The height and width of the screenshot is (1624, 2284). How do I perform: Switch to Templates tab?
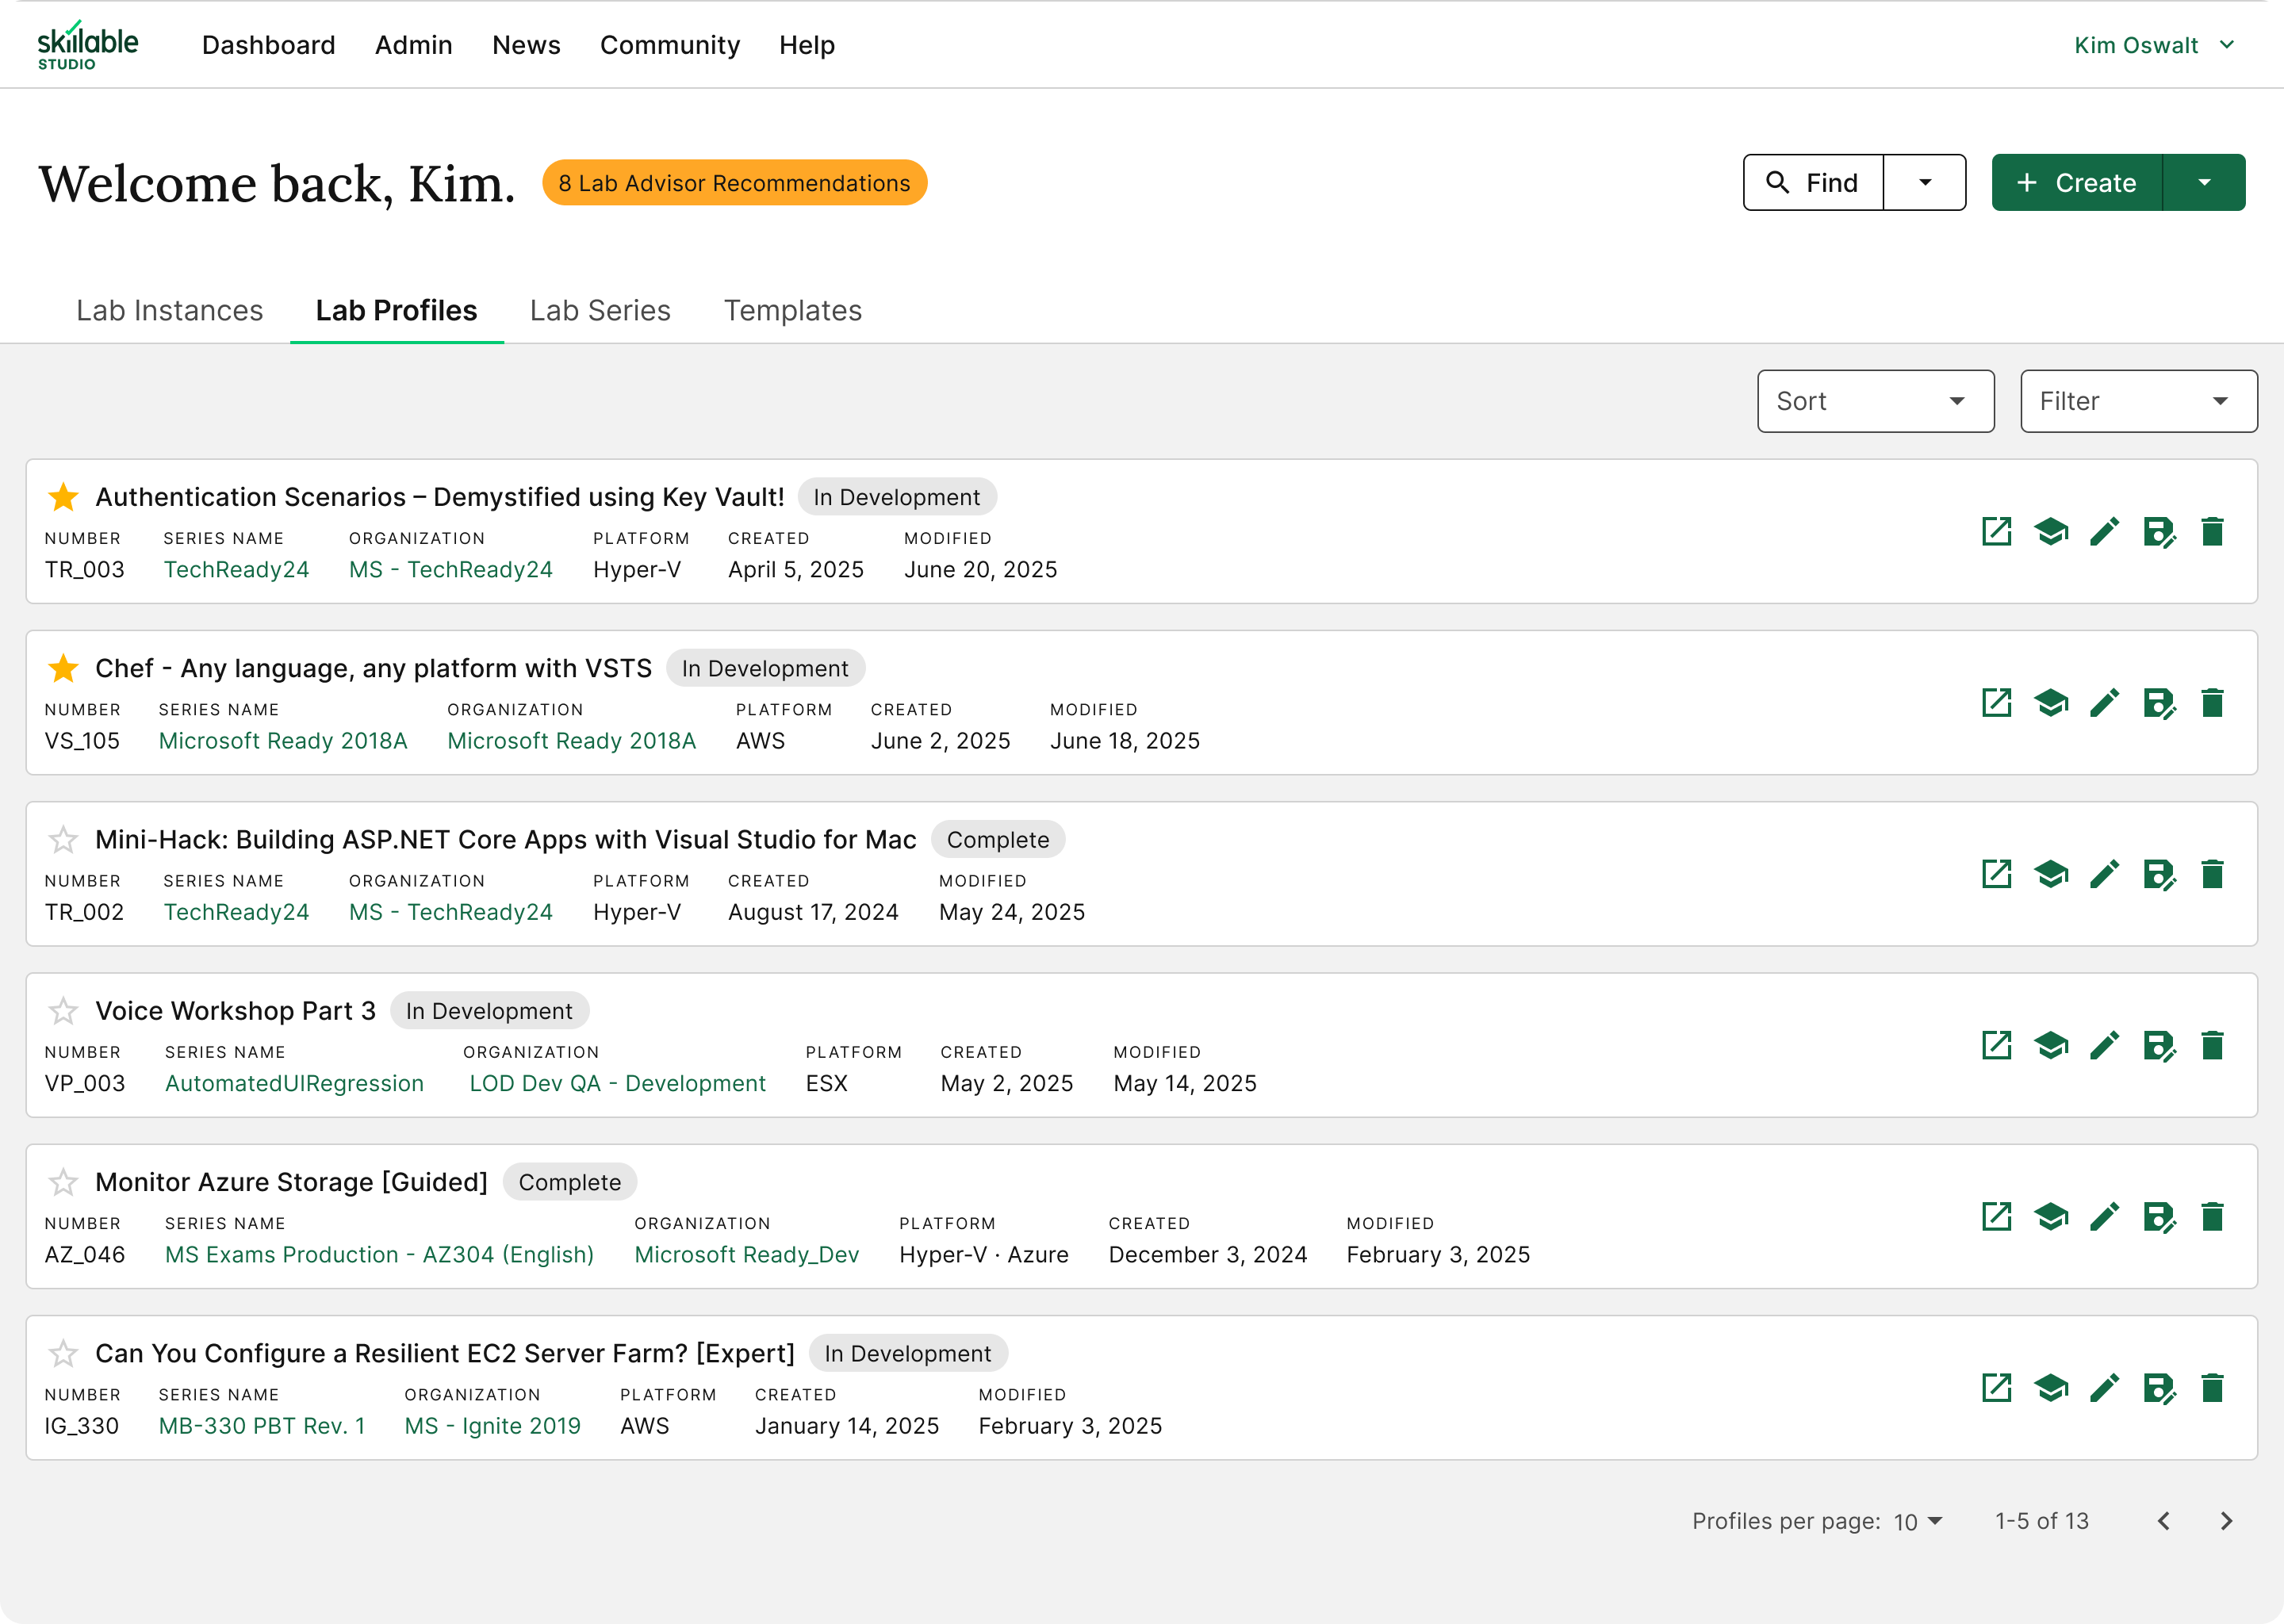point(792,310)
